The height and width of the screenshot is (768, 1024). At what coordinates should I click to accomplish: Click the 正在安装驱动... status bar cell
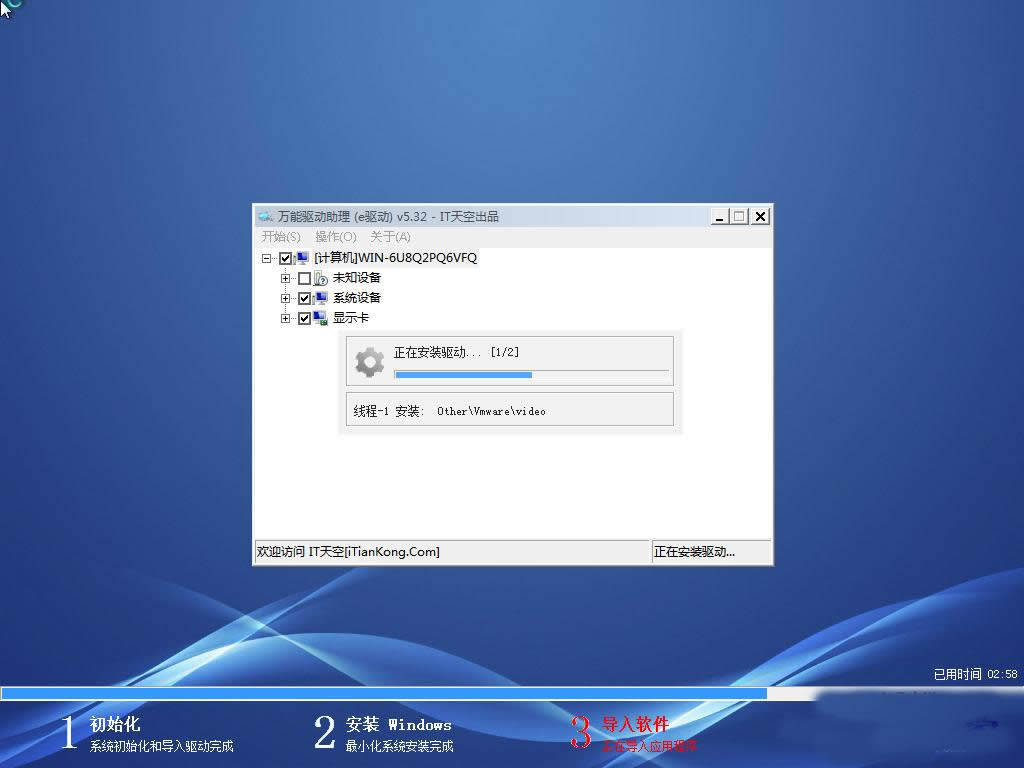pyautogui.click(x=711, y=552)
